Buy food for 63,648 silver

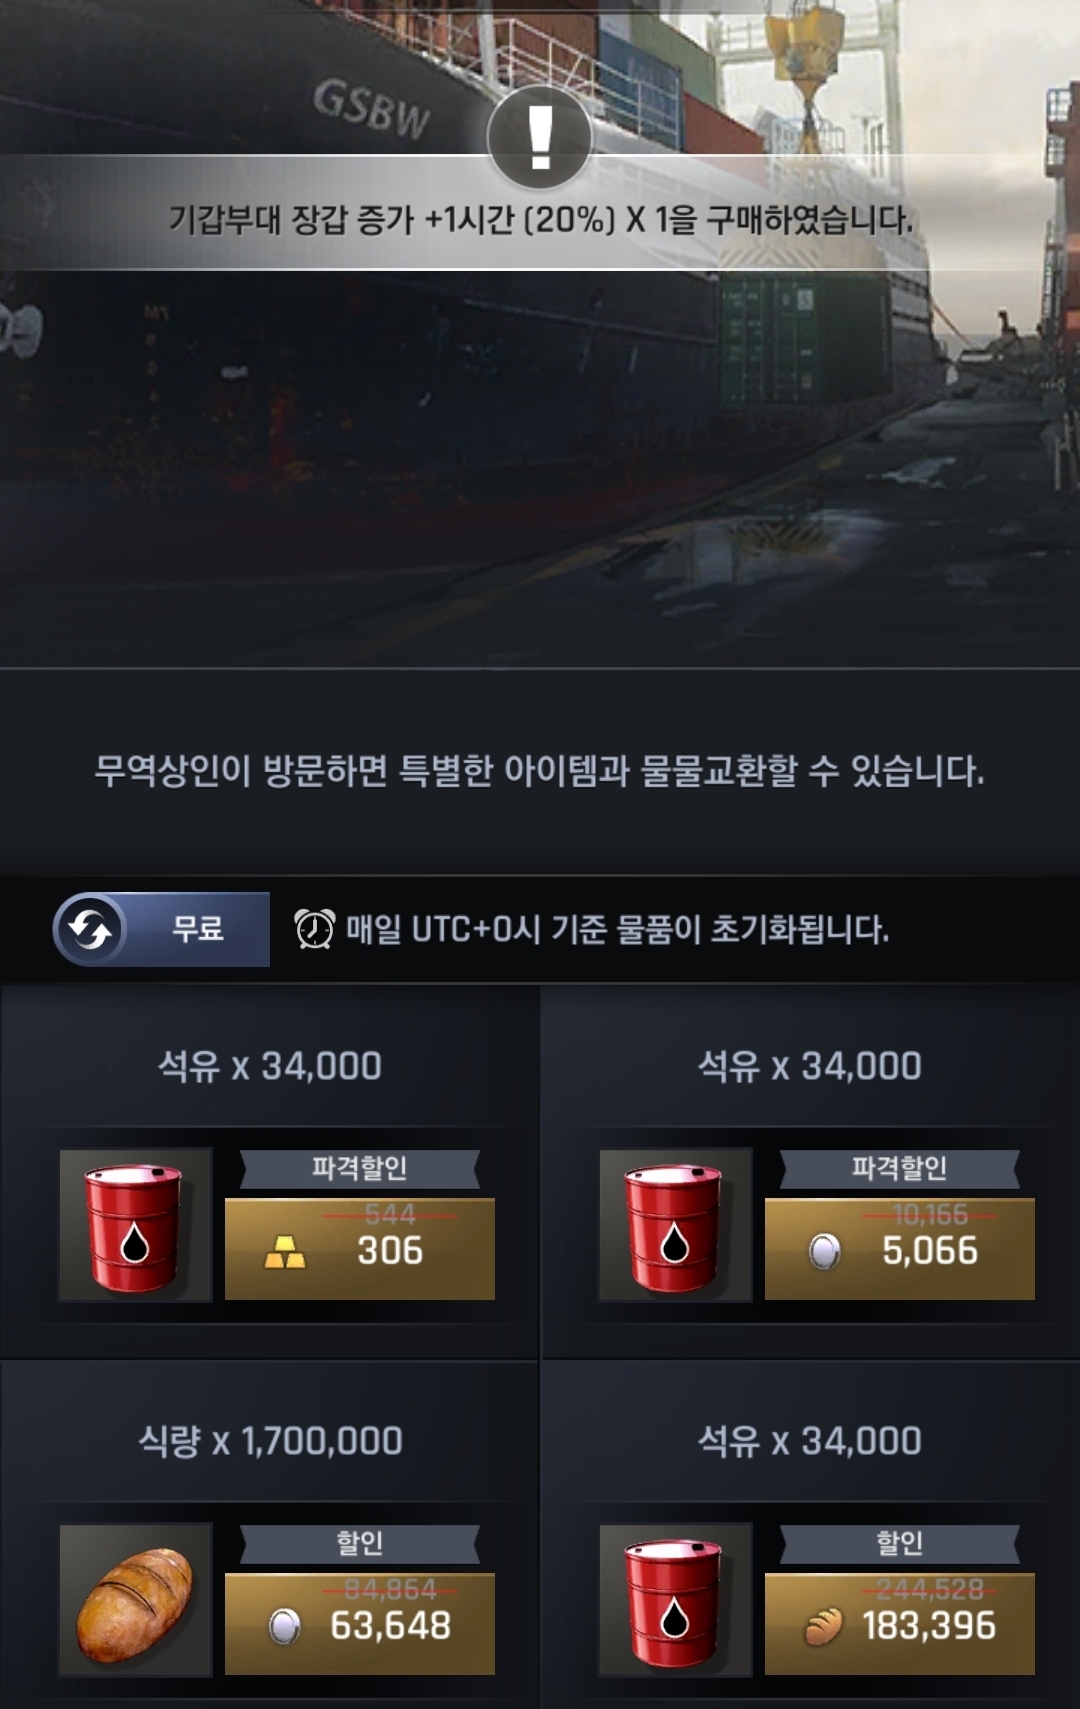tap(360, 1624)
